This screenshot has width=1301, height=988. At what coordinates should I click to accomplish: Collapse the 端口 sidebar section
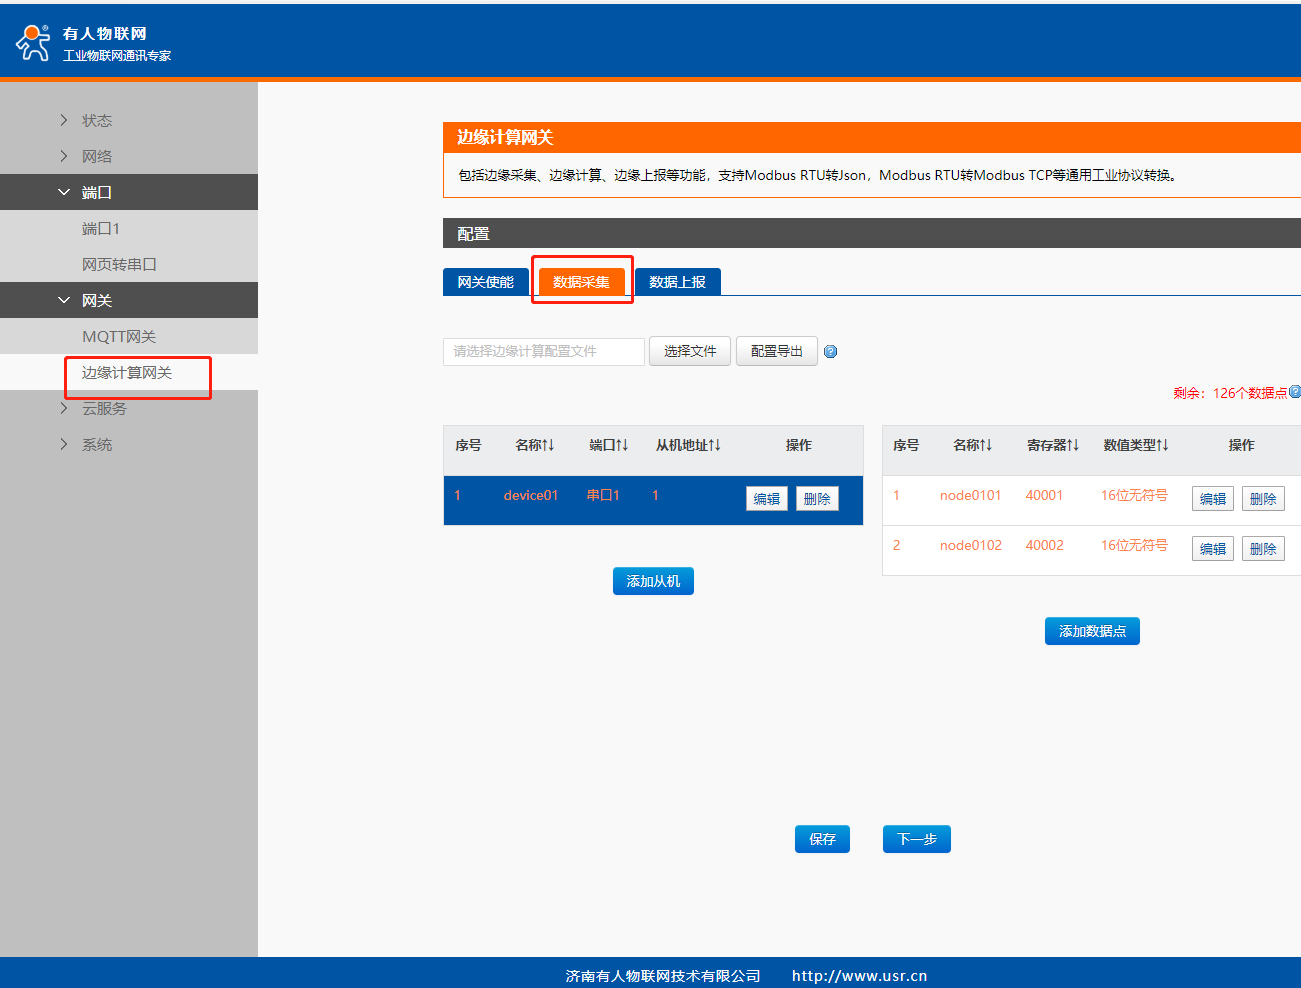coord(96,192)
